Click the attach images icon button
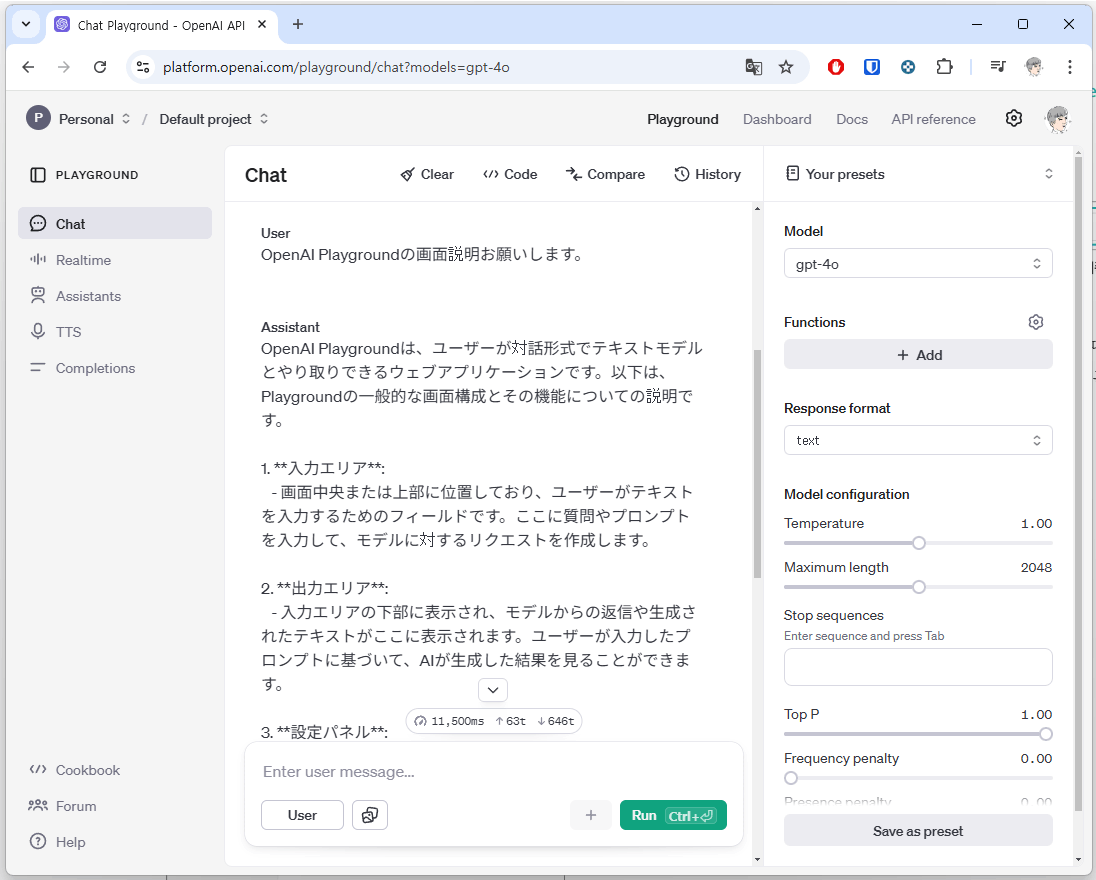Image resolution: width=1096 pixels, height=880 pixels. 370,815
